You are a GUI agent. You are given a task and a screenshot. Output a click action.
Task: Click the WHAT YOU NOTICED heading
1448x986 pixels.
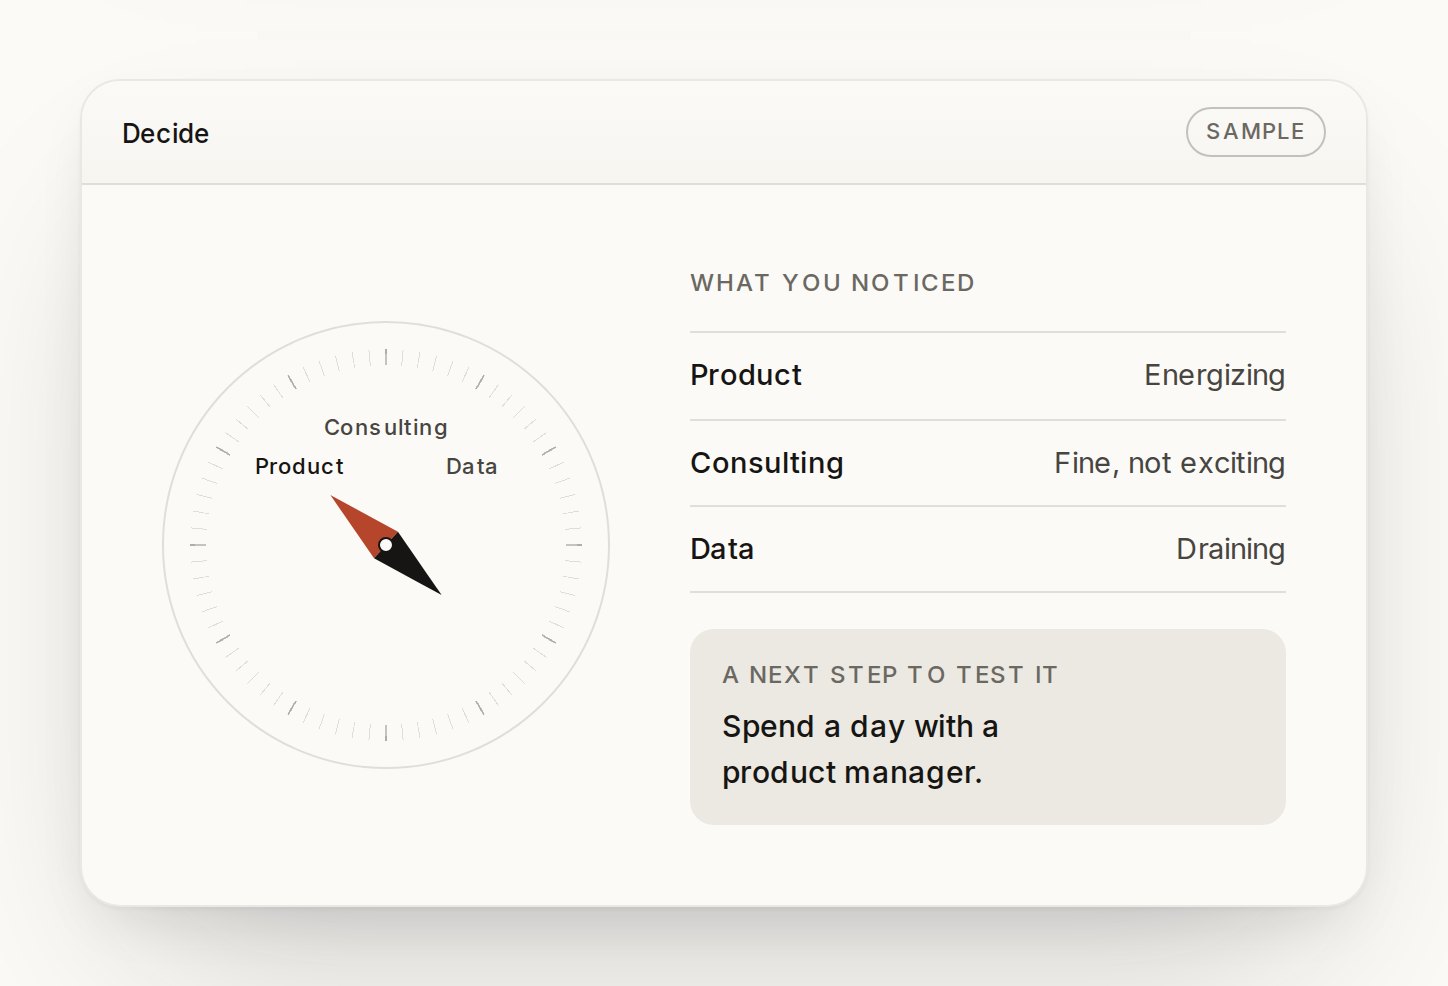[832, 283]
